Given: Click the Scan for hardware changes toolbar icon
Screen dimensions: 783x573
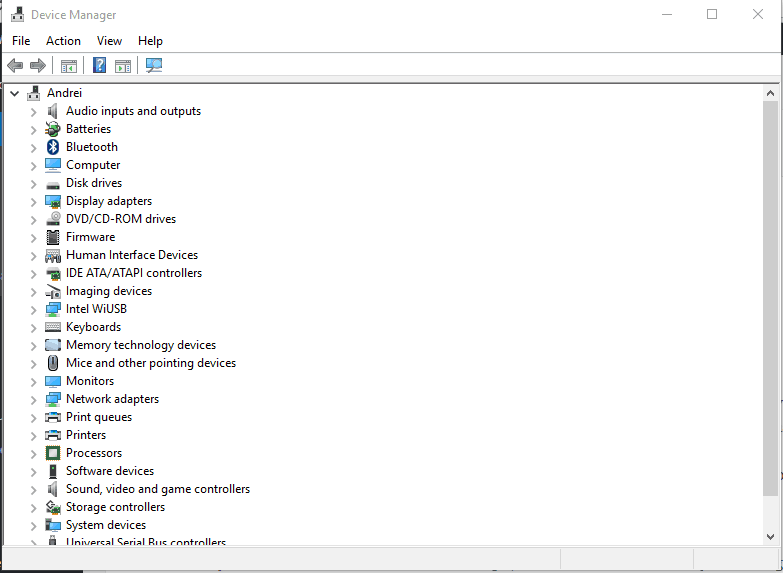Looking at the screenshot, I should (154, 66).
